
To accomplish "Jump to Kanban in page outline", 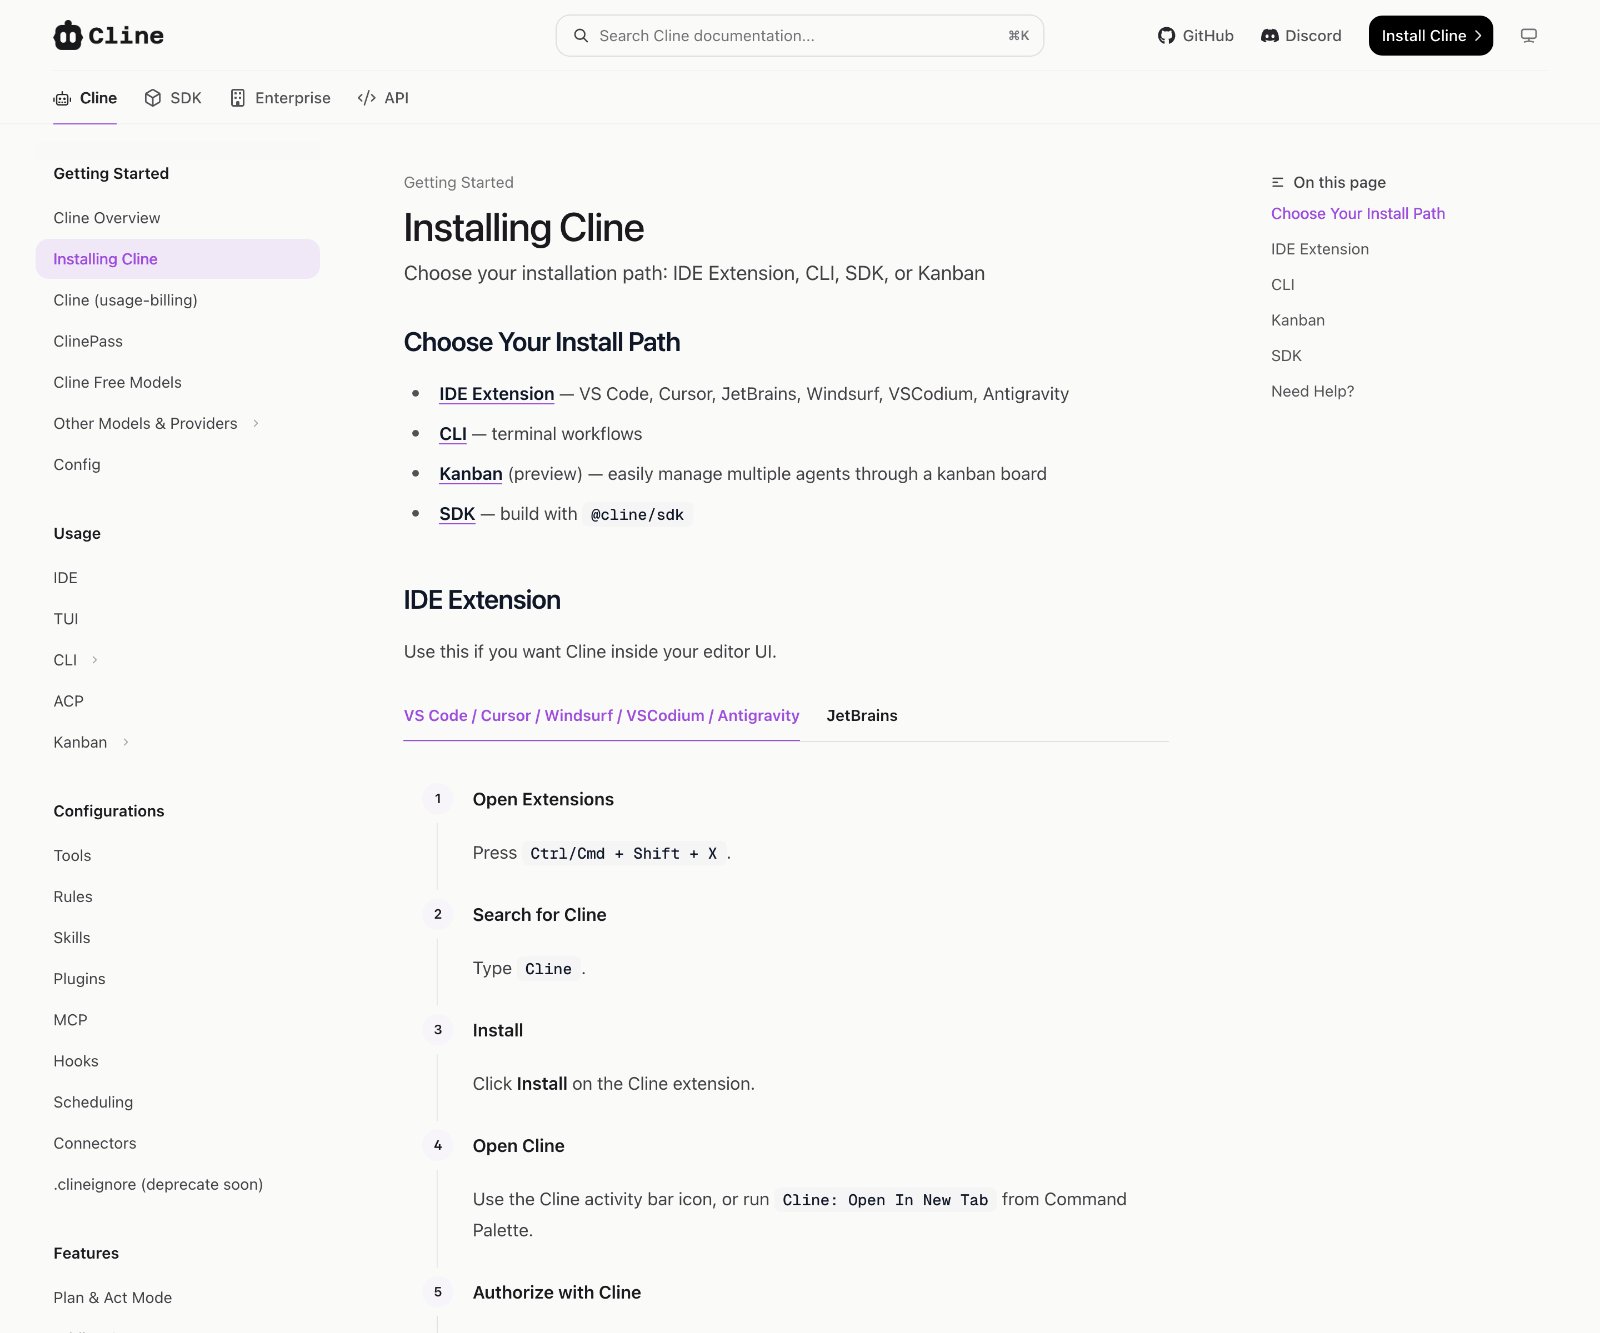I will point(1298,320).
